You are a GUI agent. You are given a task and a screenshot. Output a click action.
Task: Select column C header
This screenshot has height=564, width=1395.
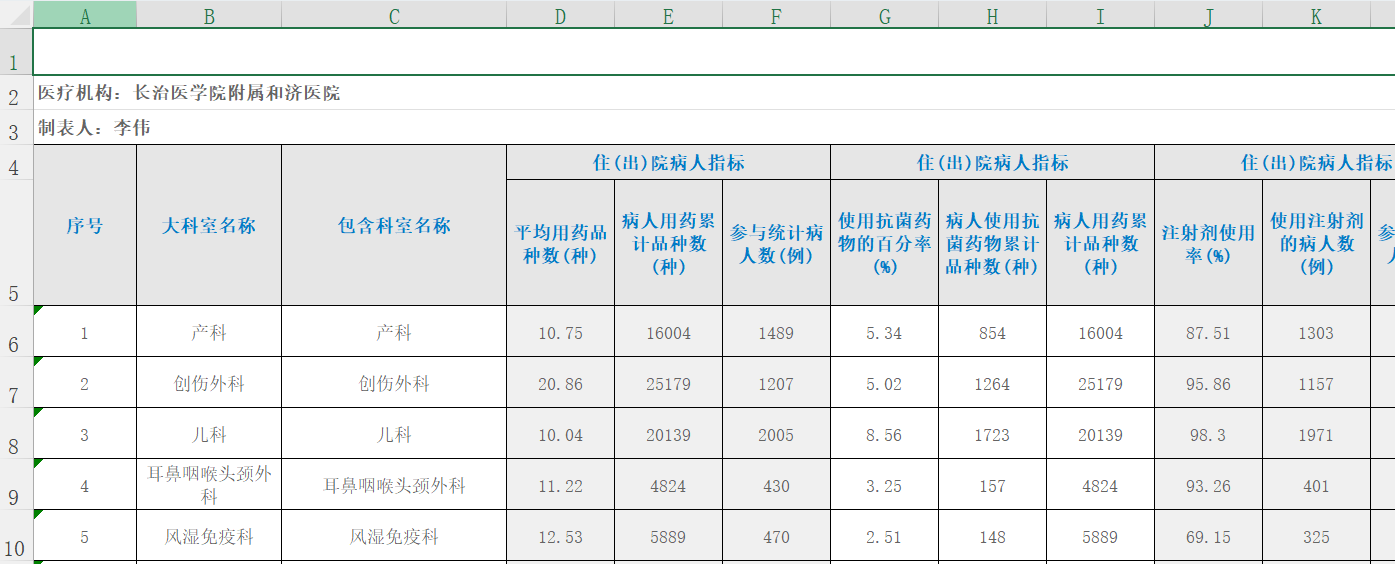pyautogui.click(x=394, y=15)
